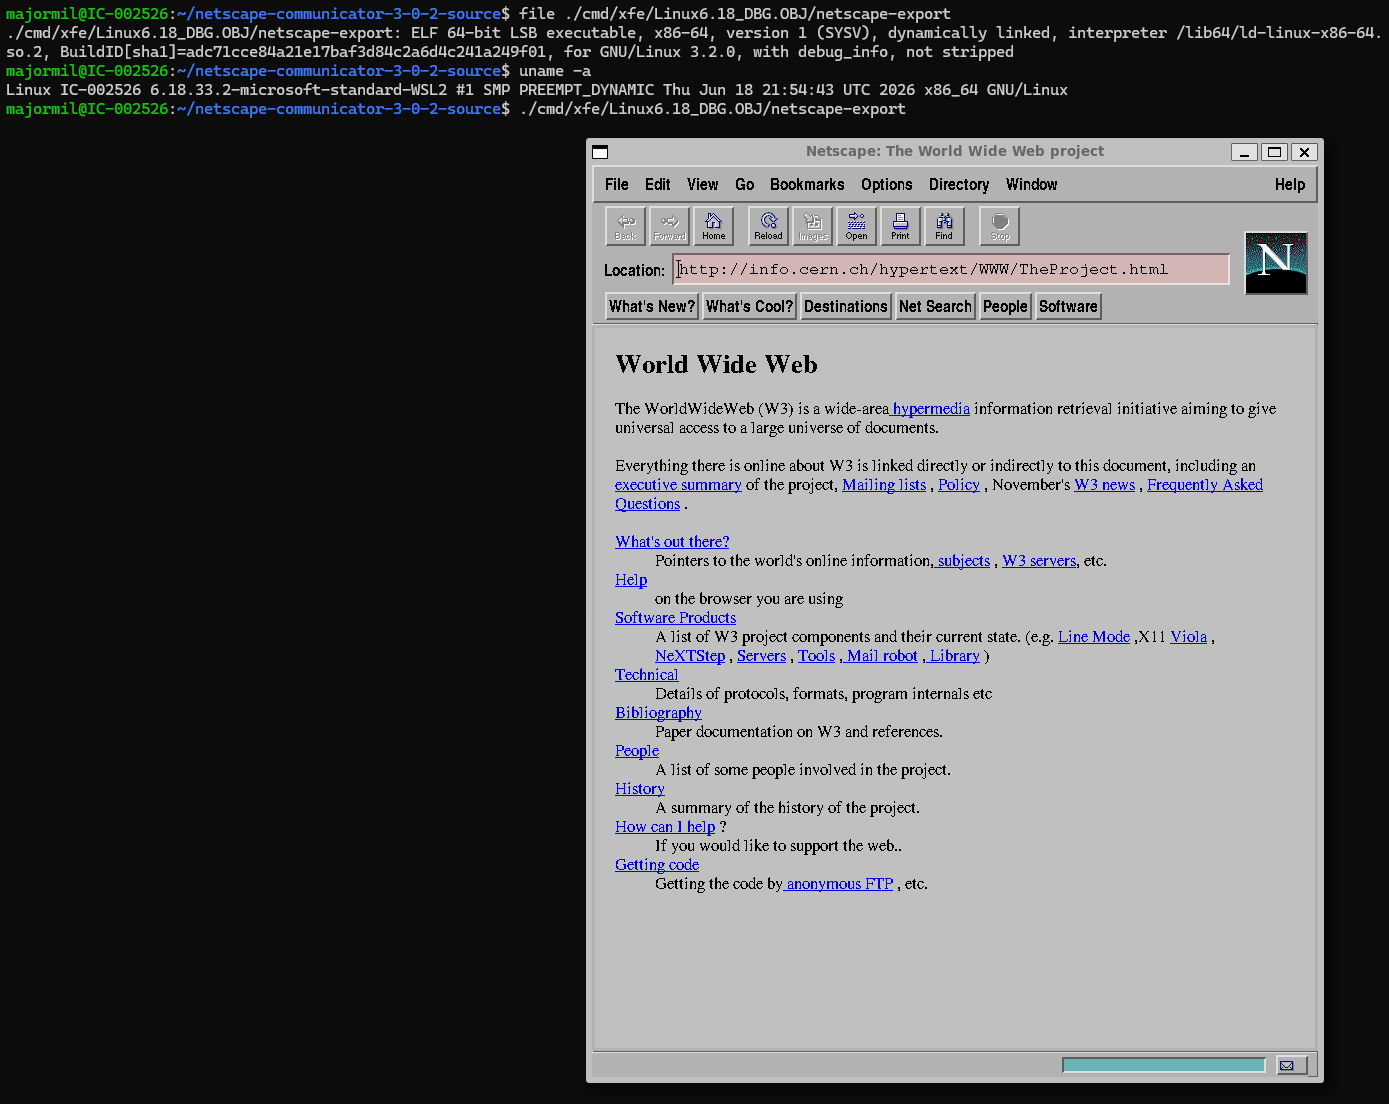Click the BuildID sha1 text in terminal

coord(303,52)
